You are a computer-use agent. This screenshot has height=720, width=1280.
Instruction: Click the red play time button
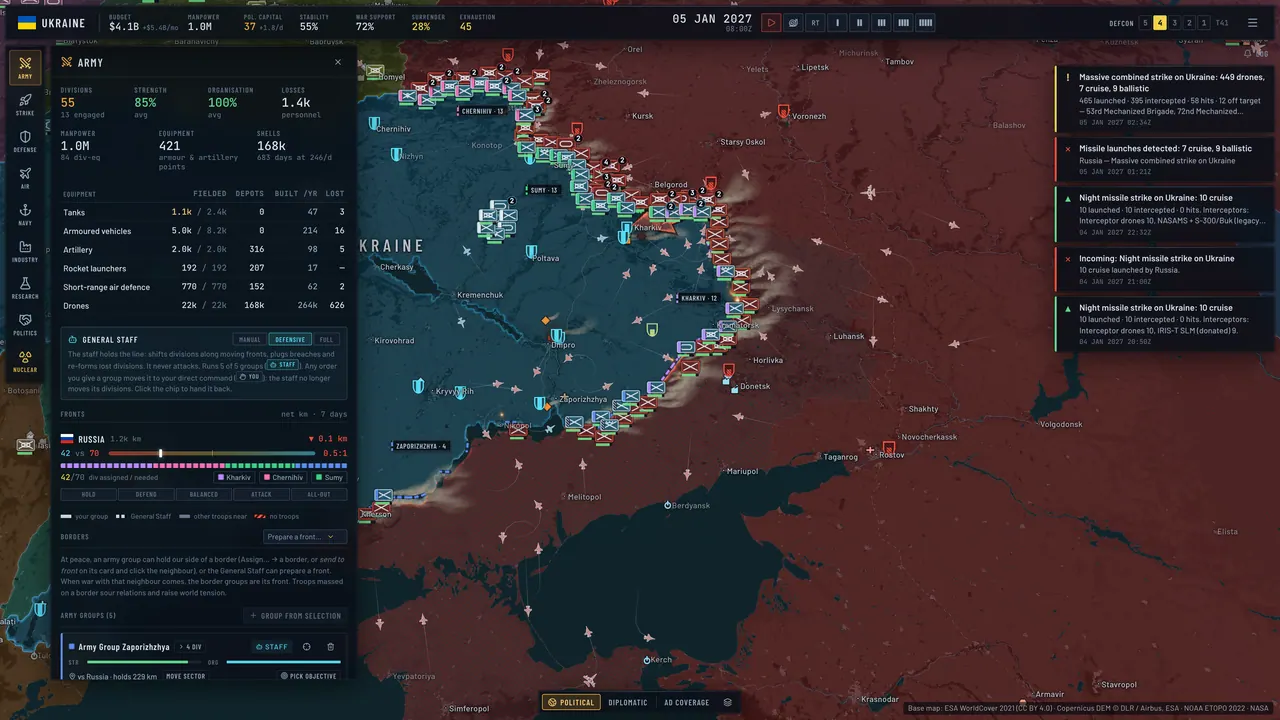point(771,22)
